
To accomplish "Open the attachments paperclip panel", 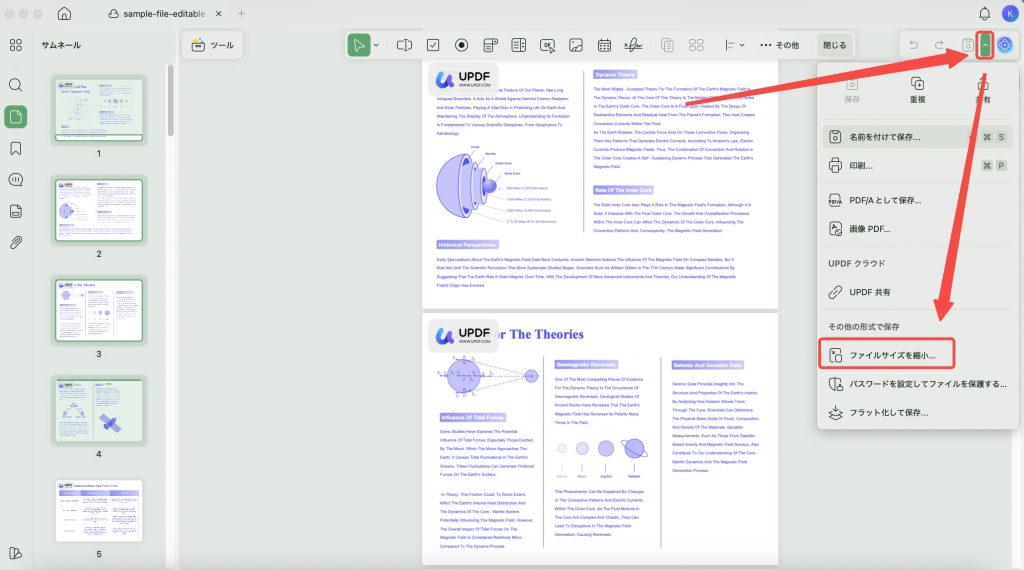I will [x=16, y=242].
